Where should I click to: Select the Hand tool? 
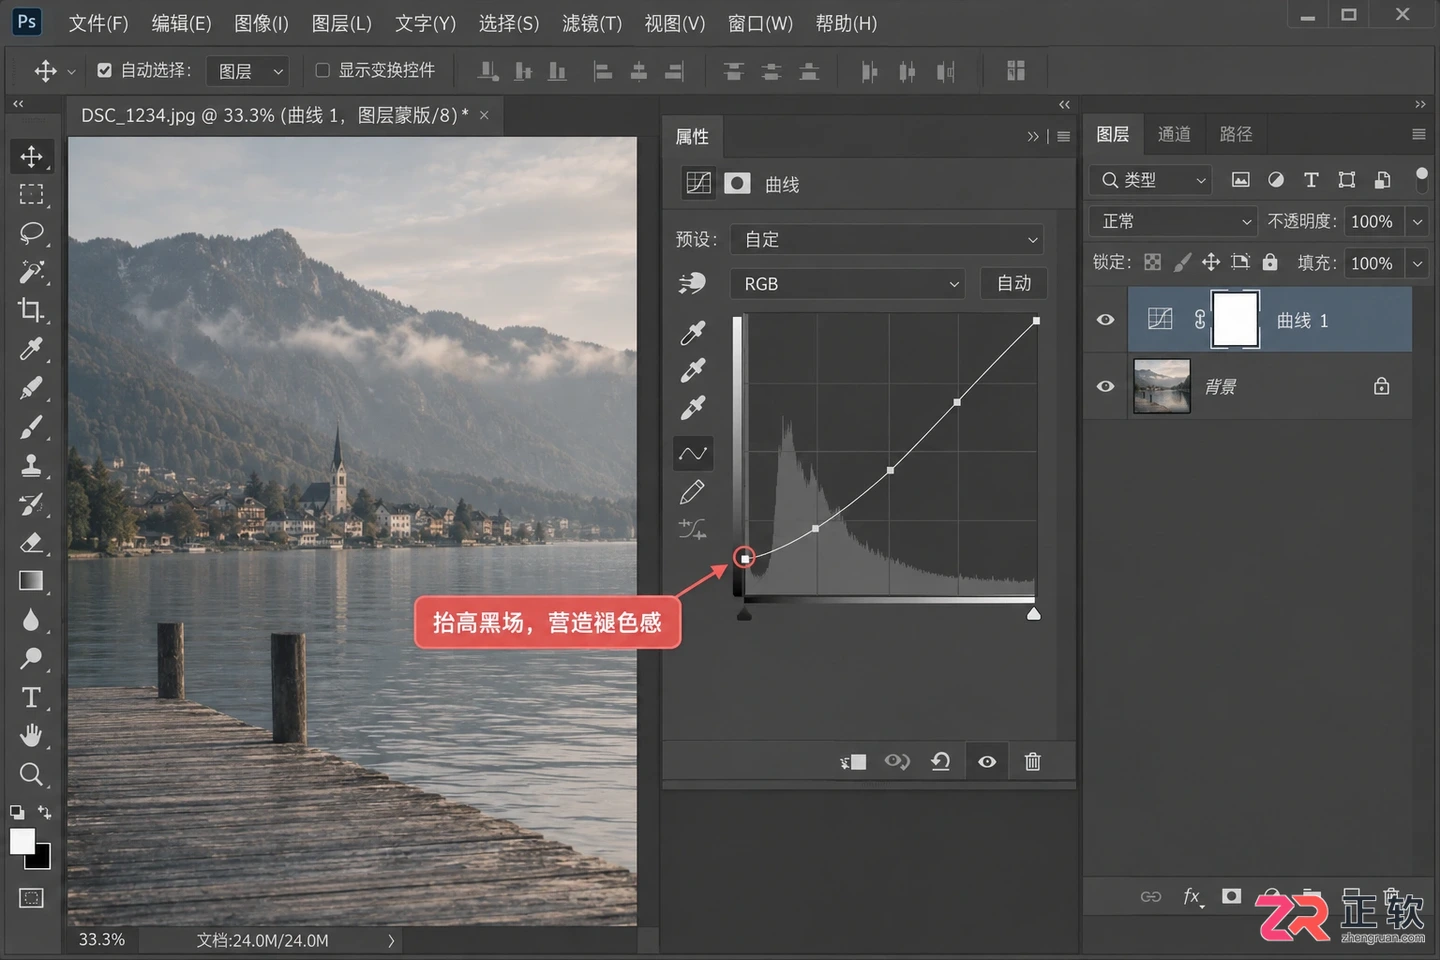click(31, 736)
